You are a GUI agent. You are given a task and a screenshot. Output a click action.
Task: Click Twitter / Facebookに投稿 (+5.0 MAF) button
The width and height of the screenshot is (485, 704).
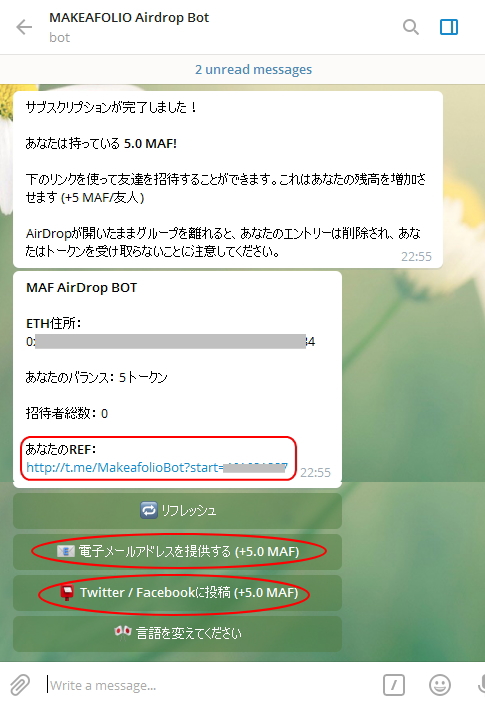point(177,593)
